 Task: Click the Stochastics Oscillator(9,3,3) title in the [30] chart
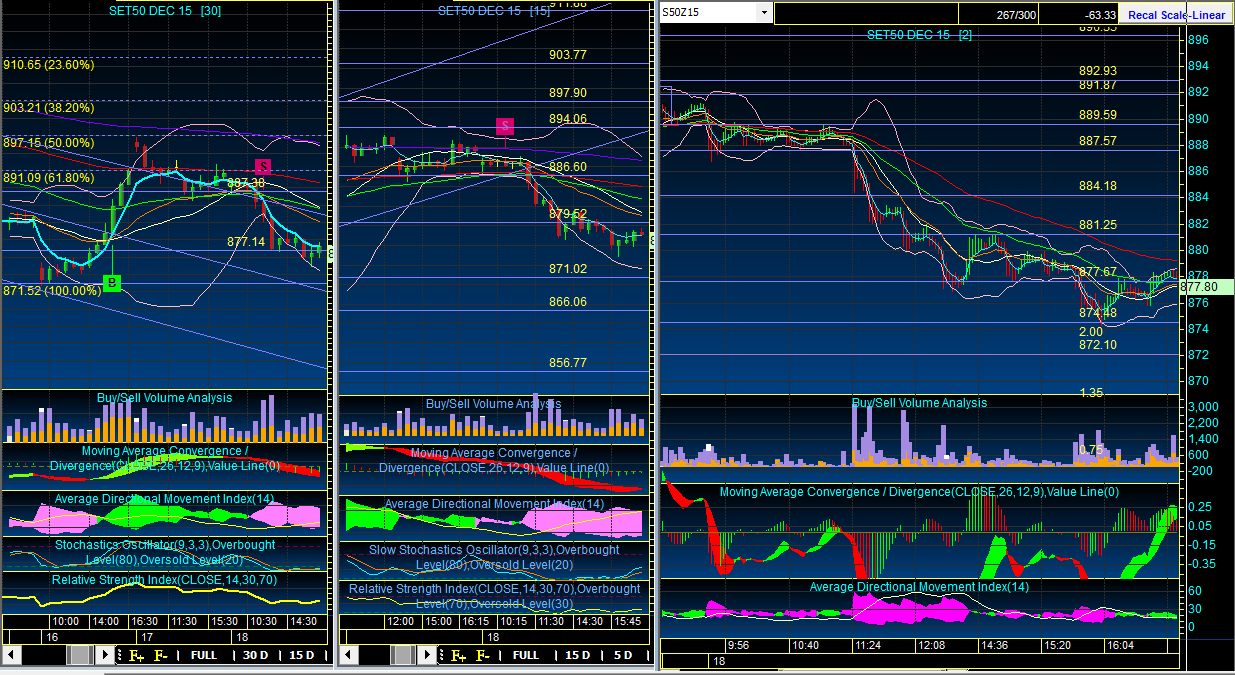(166, 552)
